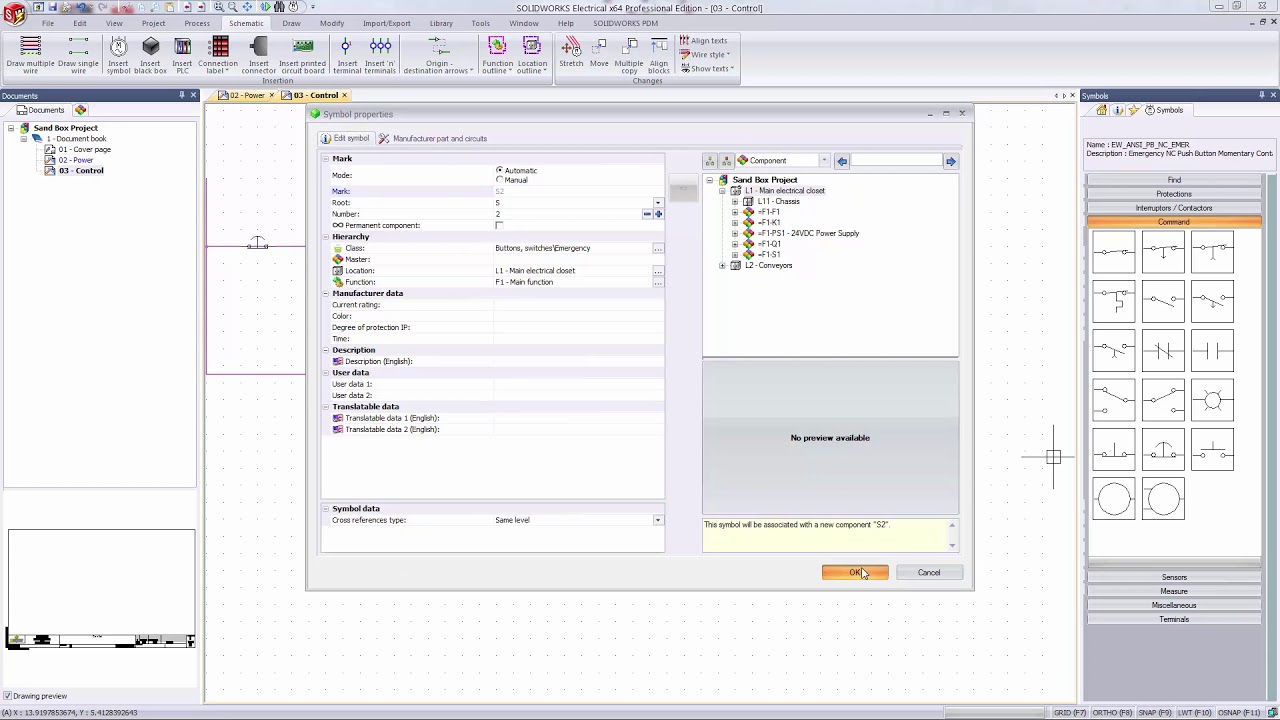This screenshot has width=1280, height=720.
Task: Open the Origin-destination arrows dropdown
Action: pyautogui.click(x=436, y=54)
